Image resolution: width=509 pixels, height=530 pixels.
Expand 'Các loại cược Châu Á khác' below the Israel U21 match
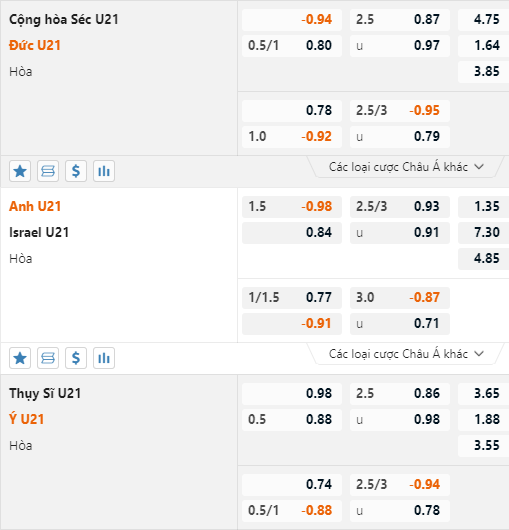click(x=406, y=354)
